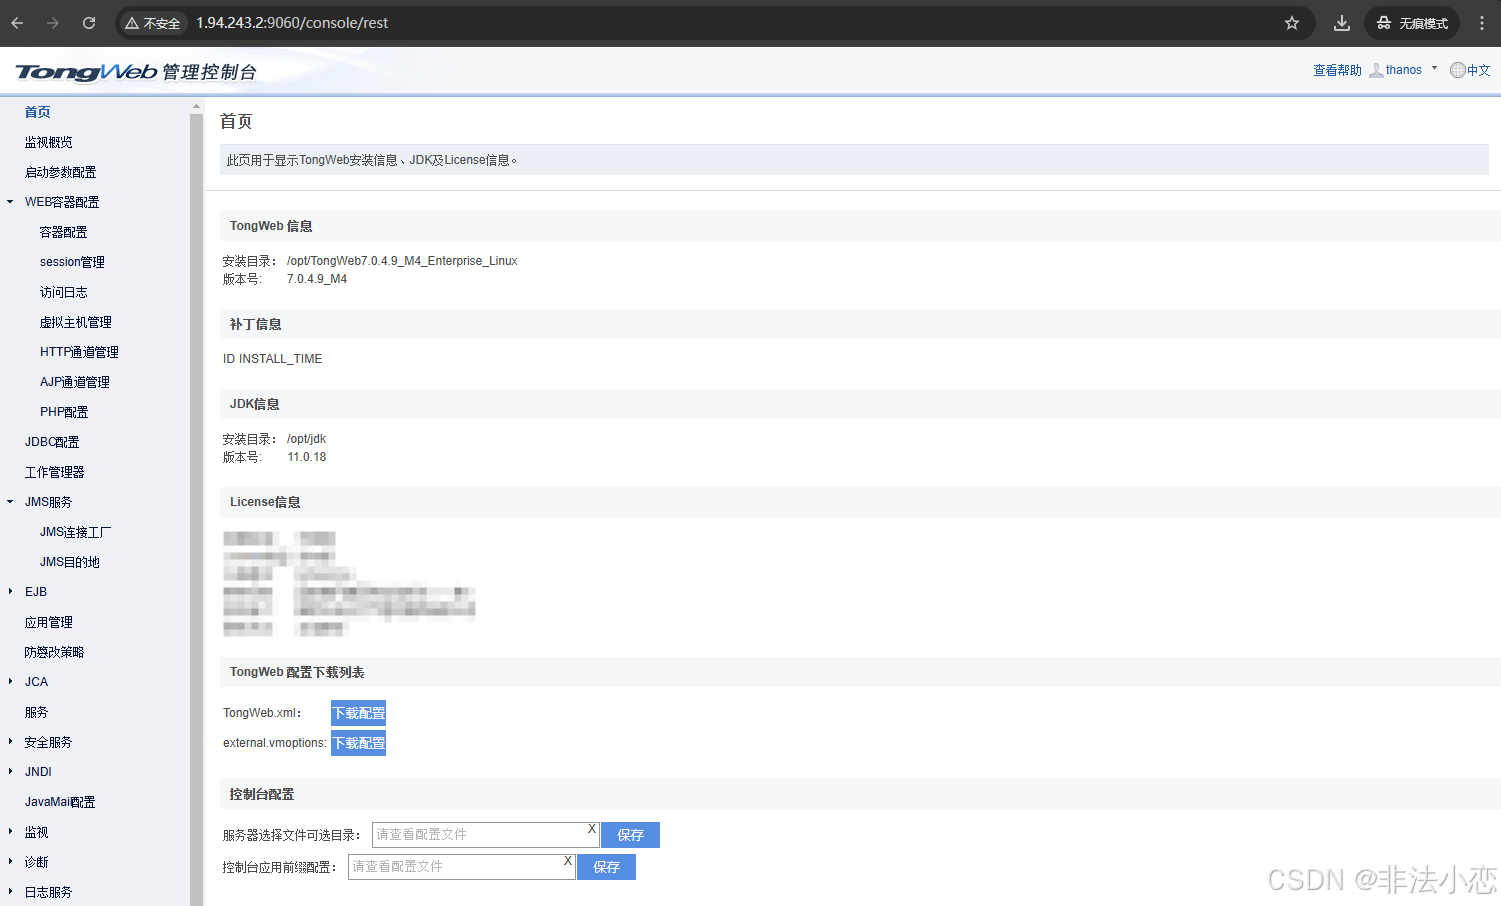Open AJP通道管理
This screenshot has width=1501, height=906.
click(x=75, y=382)
